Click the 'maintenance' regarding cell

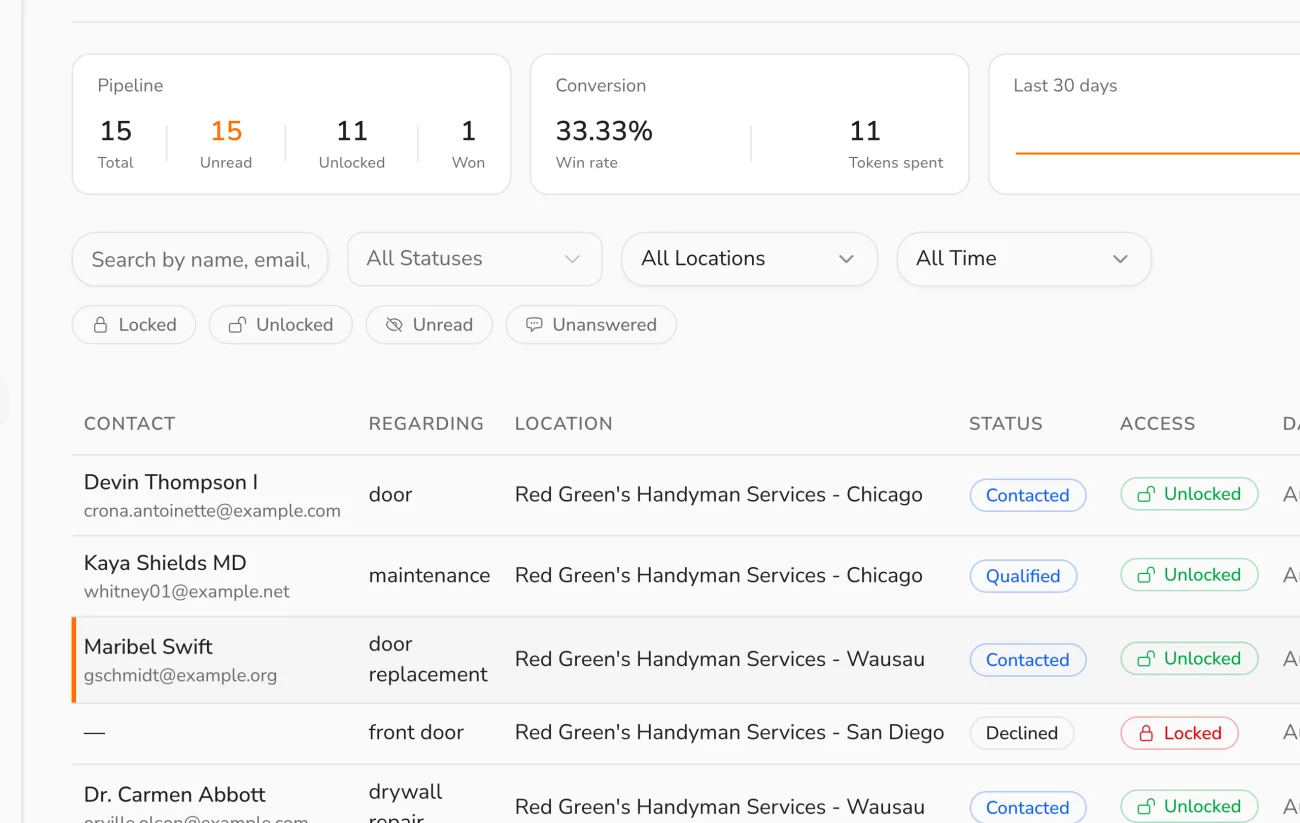coord(430,576)
